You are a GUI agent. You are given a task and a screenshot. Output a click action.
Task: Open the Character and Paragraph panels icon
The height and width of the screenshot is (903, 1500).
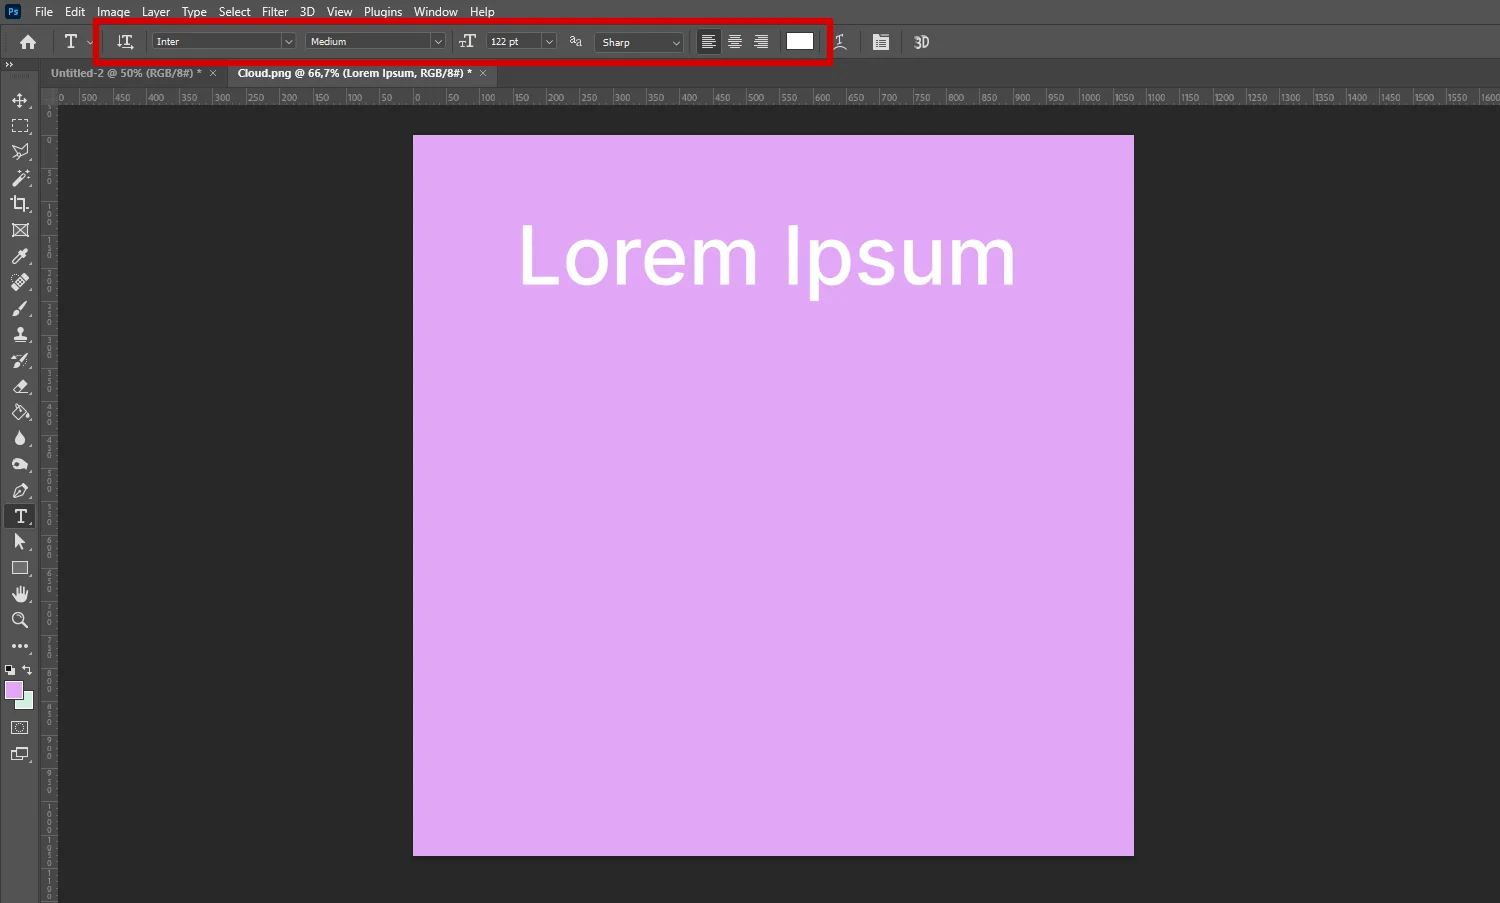[880, 42]
